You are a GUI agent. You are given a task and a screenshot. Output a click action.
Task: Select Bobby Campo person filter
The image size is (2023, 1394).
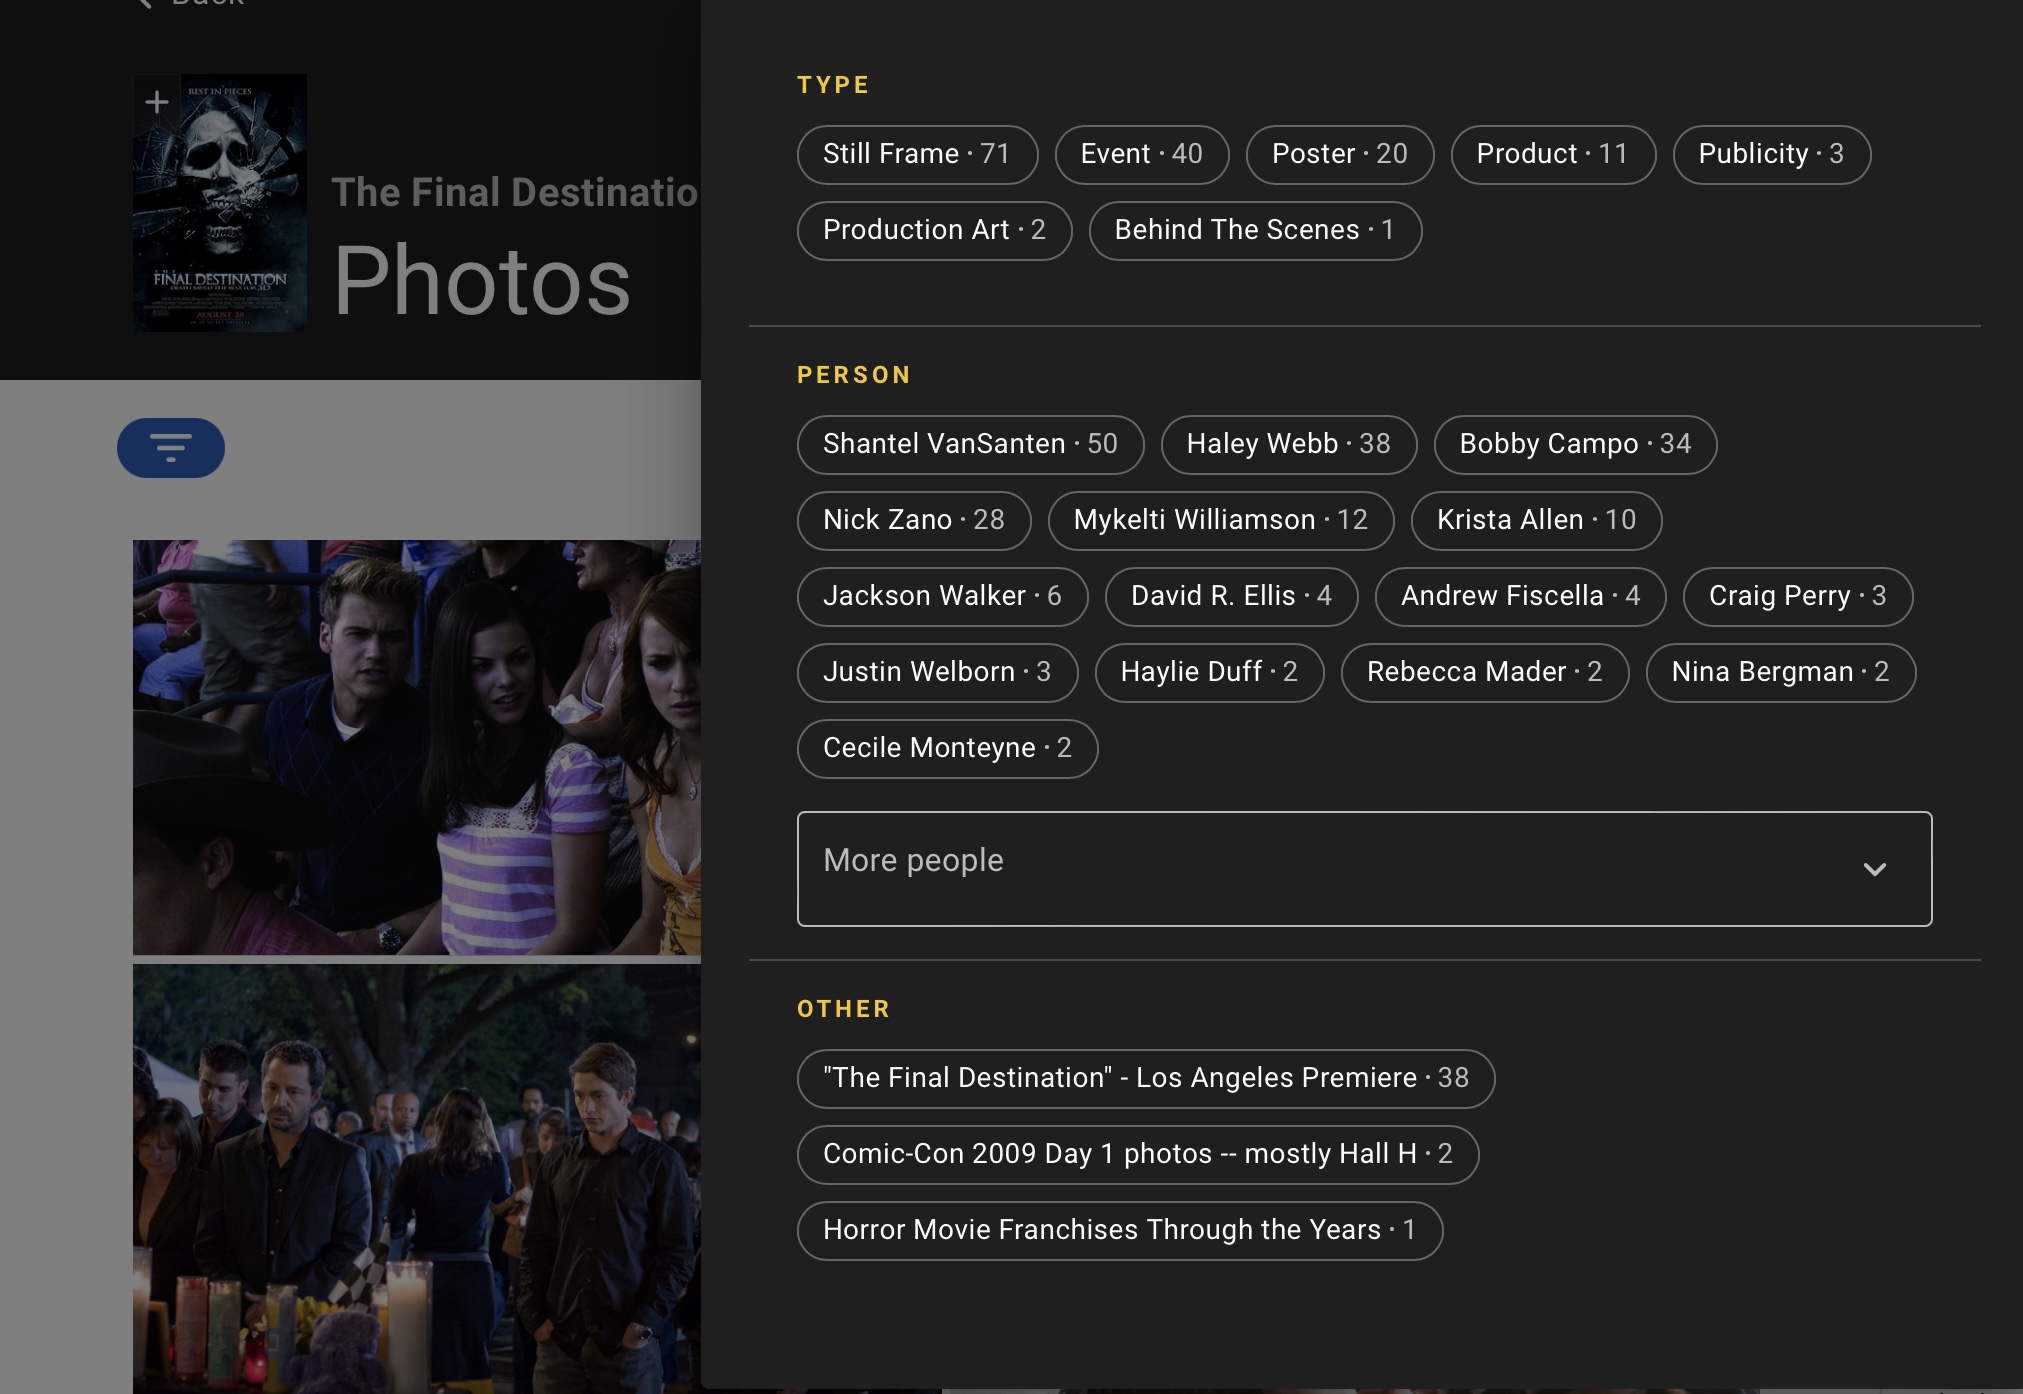1574,444
